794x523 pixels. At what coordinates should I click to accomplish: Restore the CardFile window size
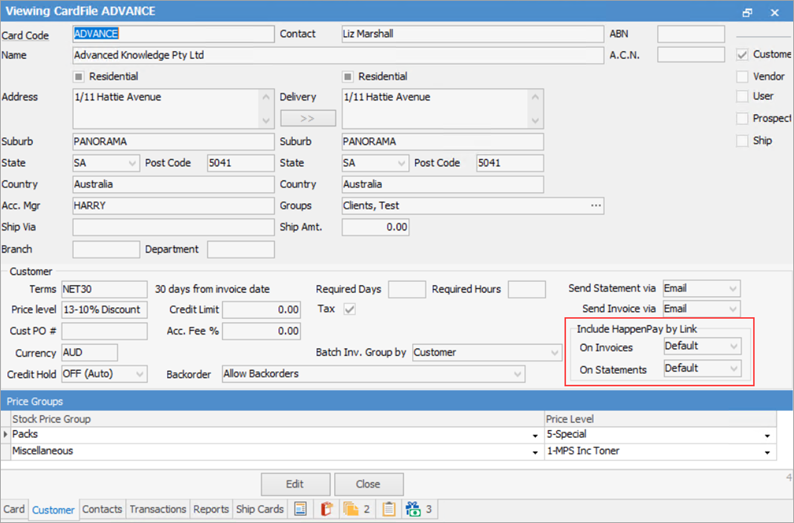[747, 13]
